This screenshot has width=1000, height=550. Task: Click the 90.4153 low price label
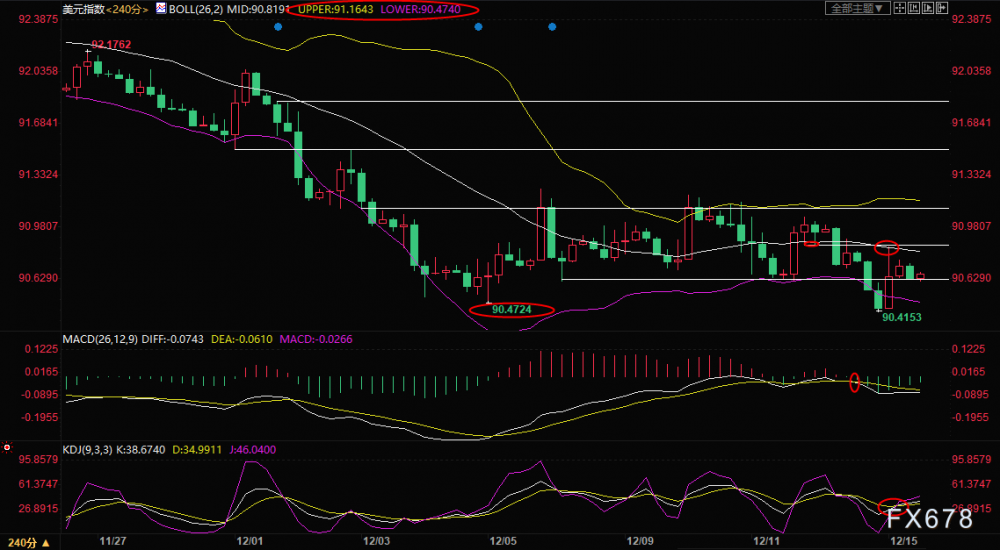(x=902, y=317)
